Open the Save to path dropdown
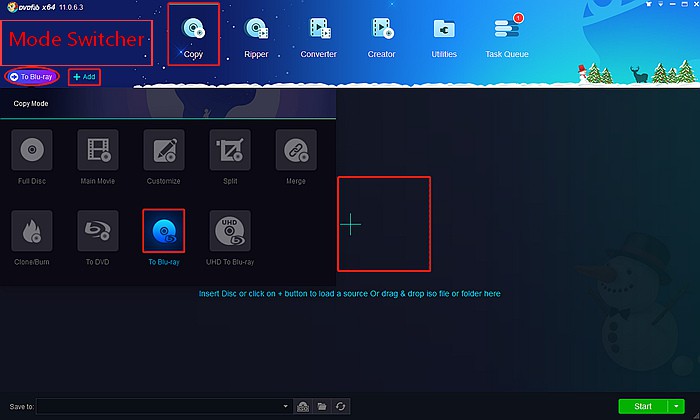This screenshot has height=420, width=700. [x=285, y=406]
